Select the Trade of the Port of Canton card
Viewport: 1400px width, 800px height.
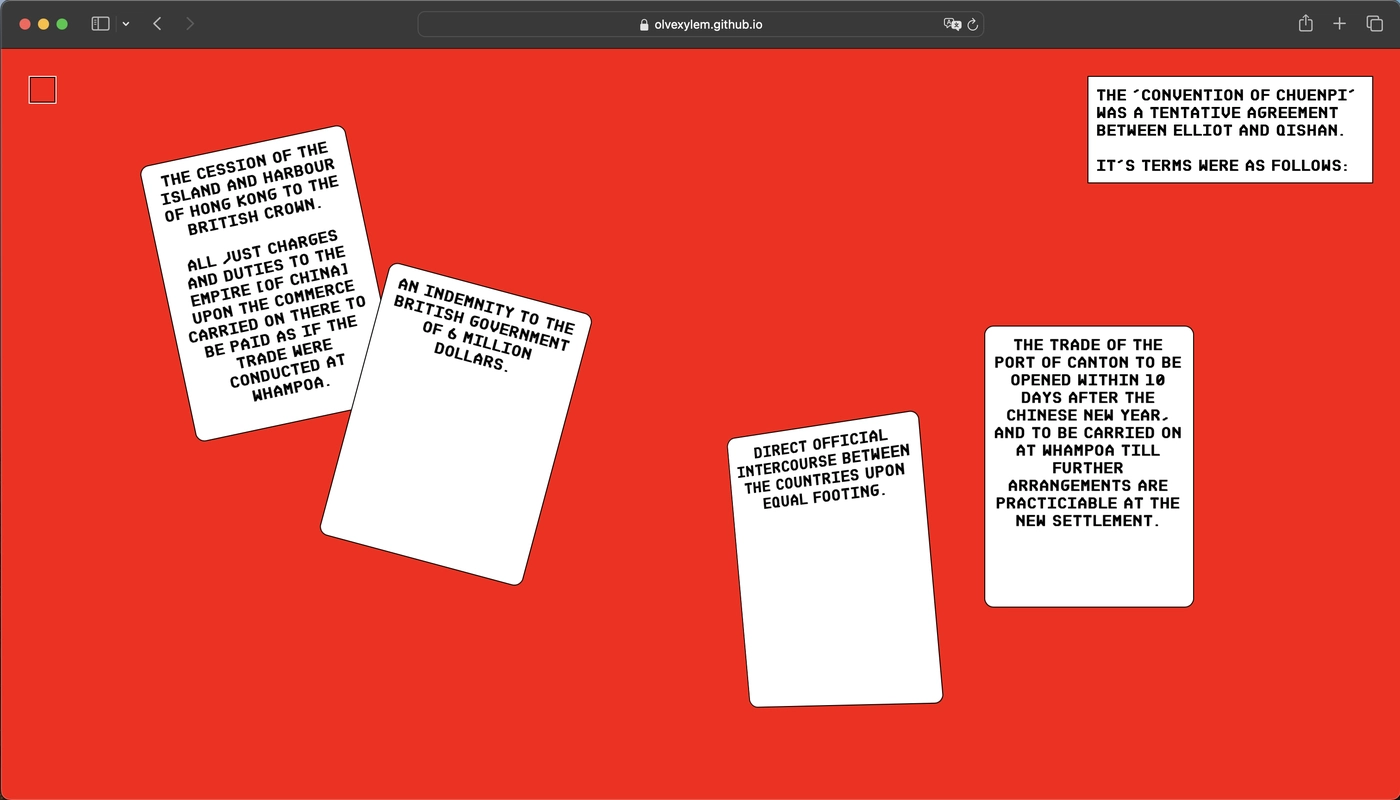1089,466
